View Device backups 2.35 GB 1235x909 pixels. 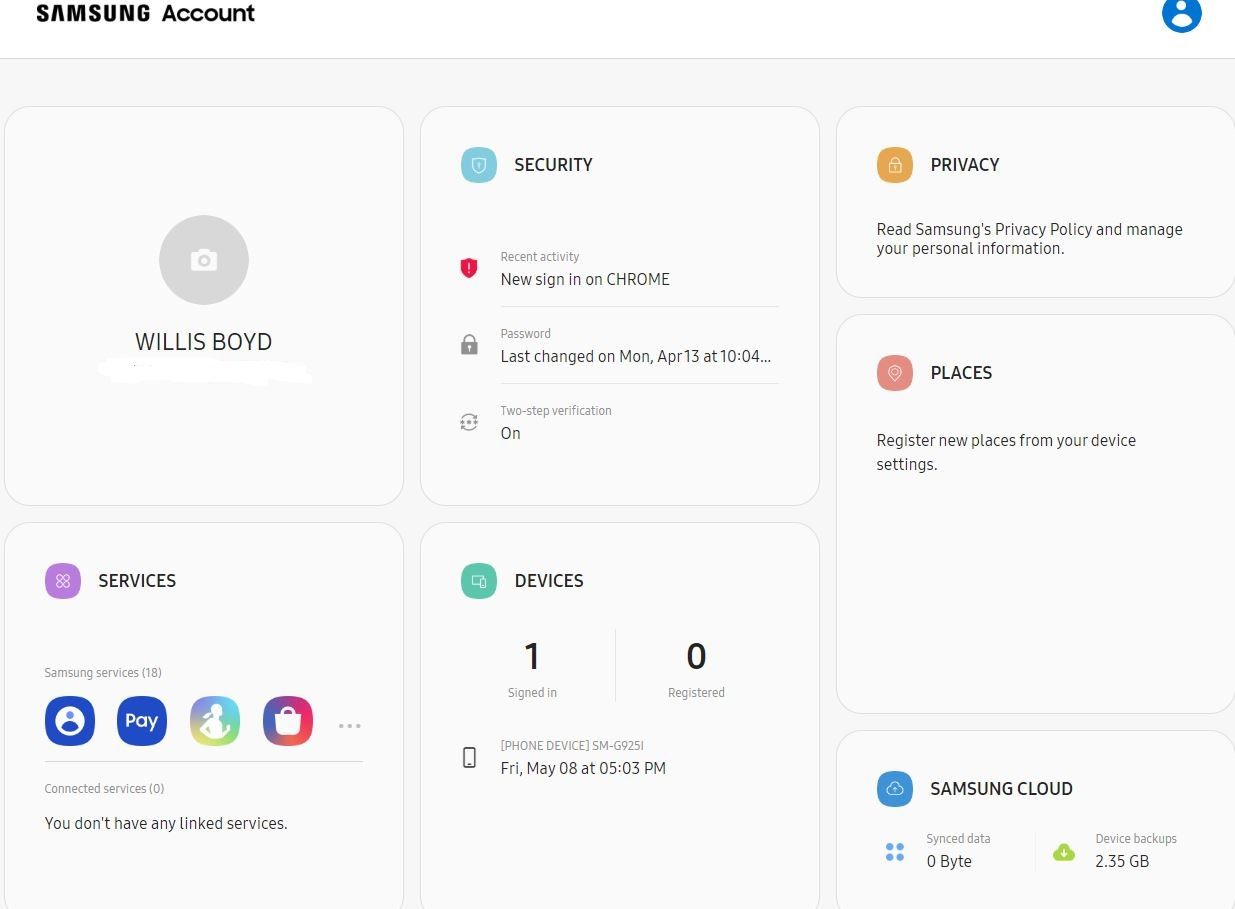pyautogui.click(x=1121, y=851)
